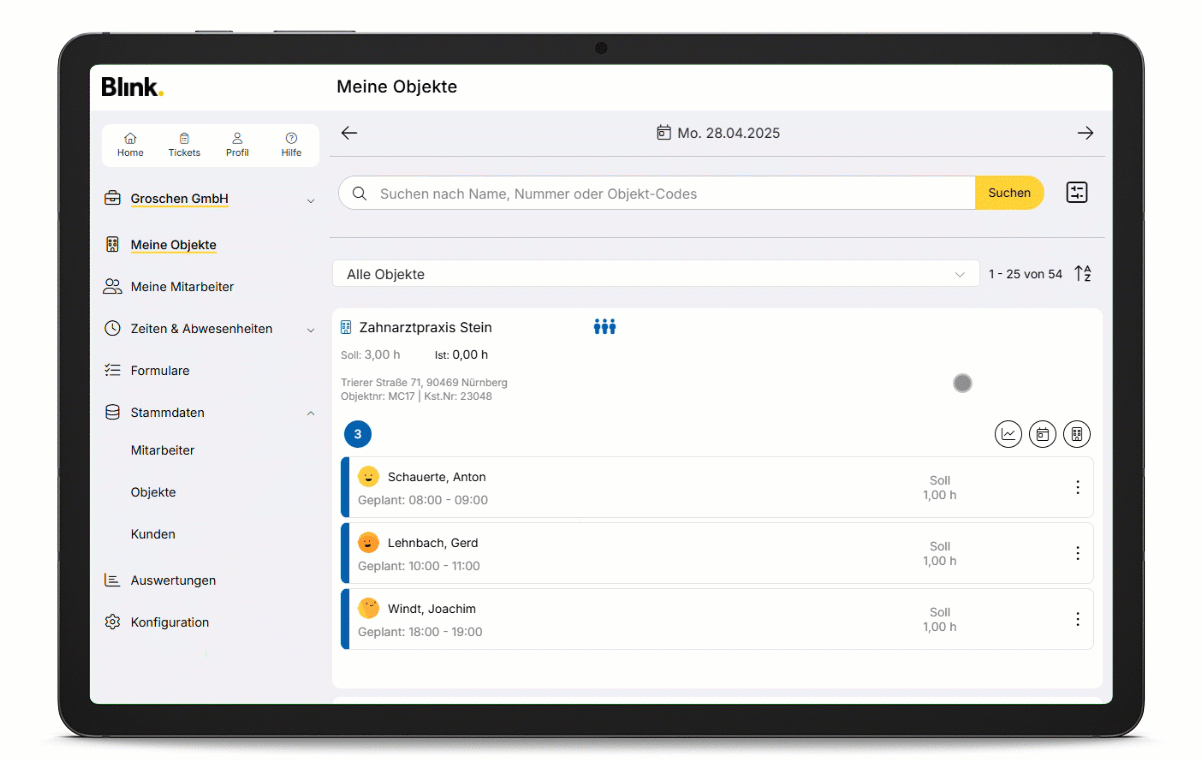This screenshot has width=1202, height=760.
Task: Collapse the Stammdaten menu section
Action: pos(310,413)
